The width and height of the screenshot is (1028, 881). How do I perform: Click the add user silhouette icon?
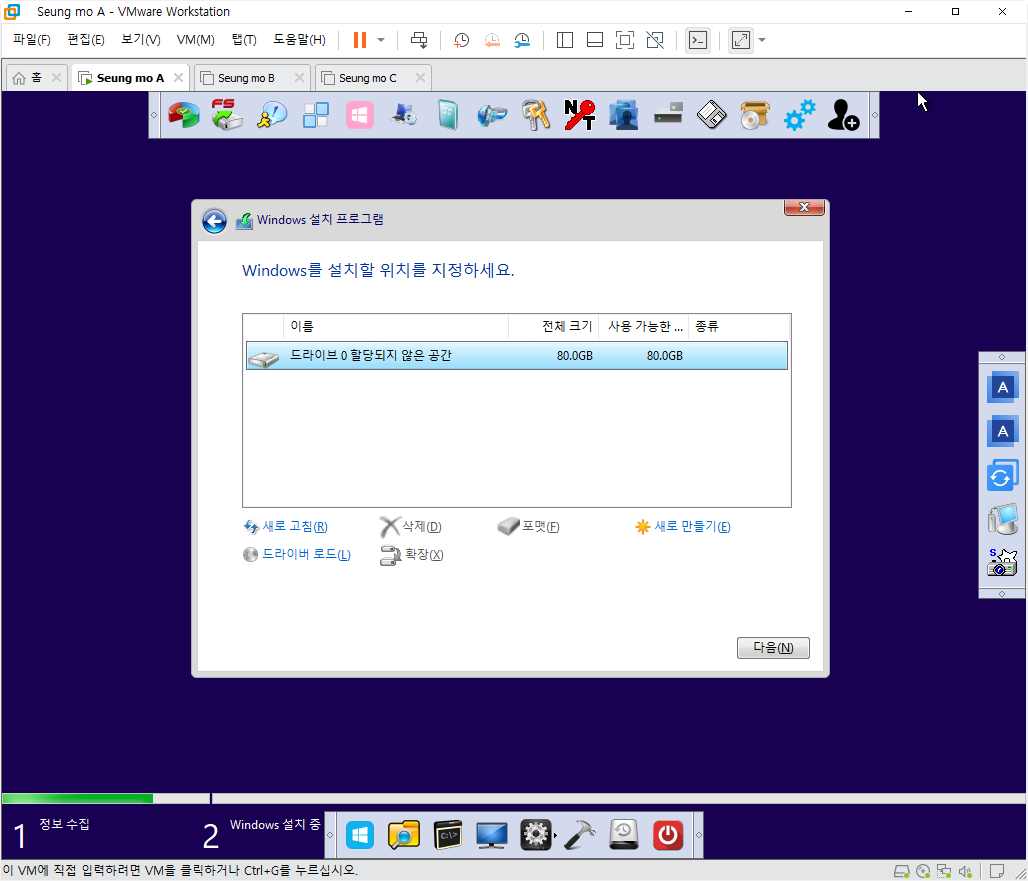click(843, 115)
